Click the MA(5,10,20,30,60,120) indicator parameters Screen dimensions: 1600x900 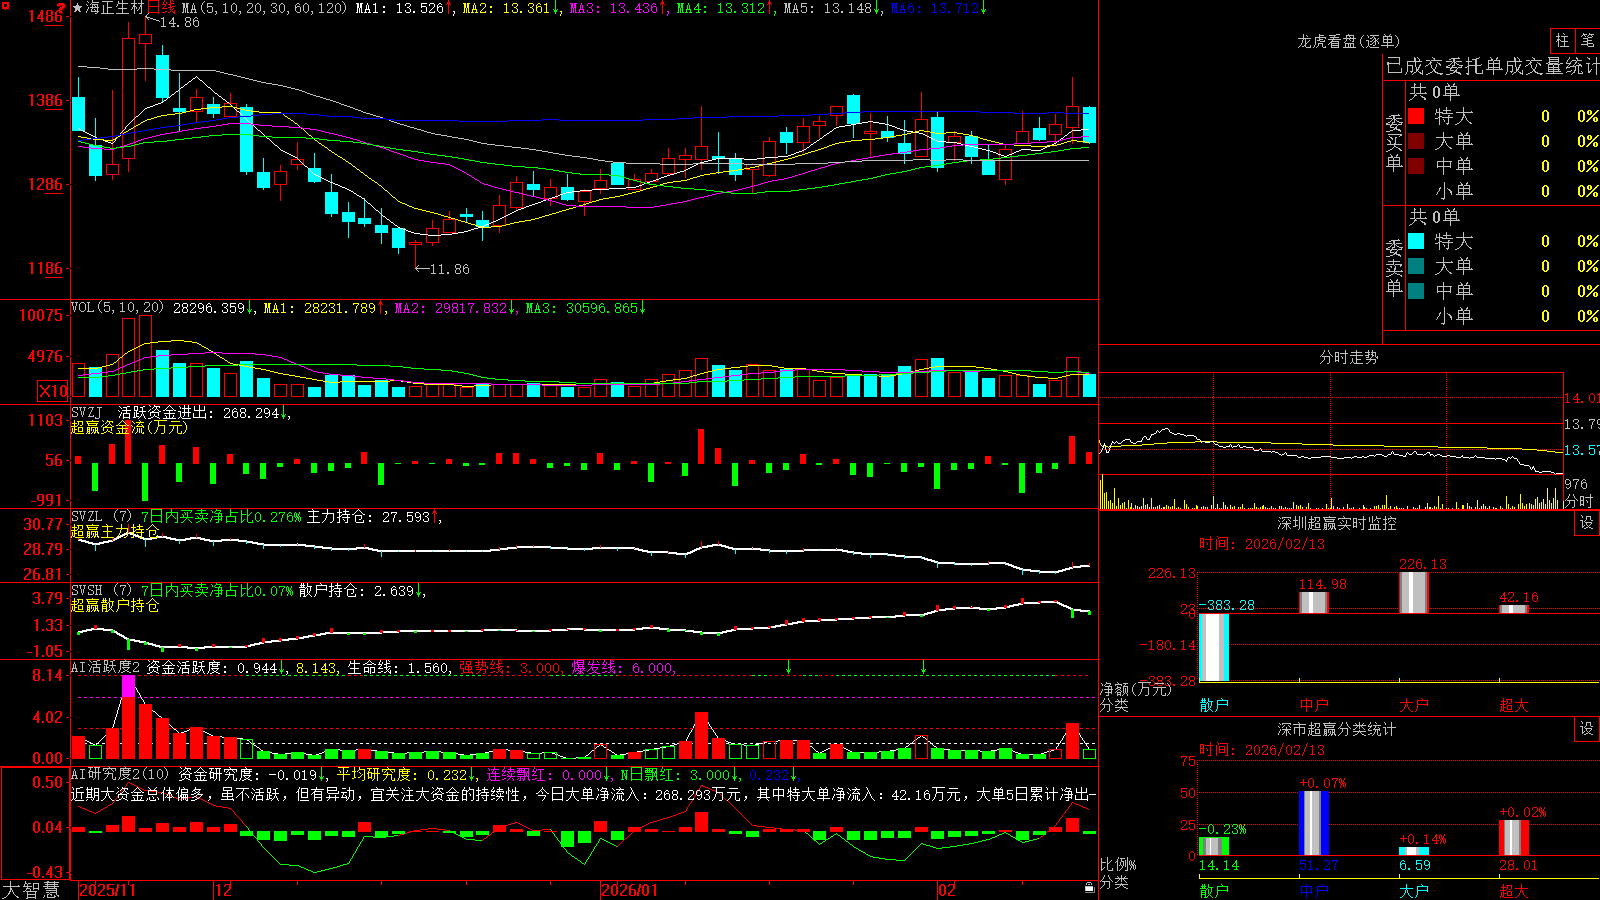pyautogui.click(x=264, y=8)
